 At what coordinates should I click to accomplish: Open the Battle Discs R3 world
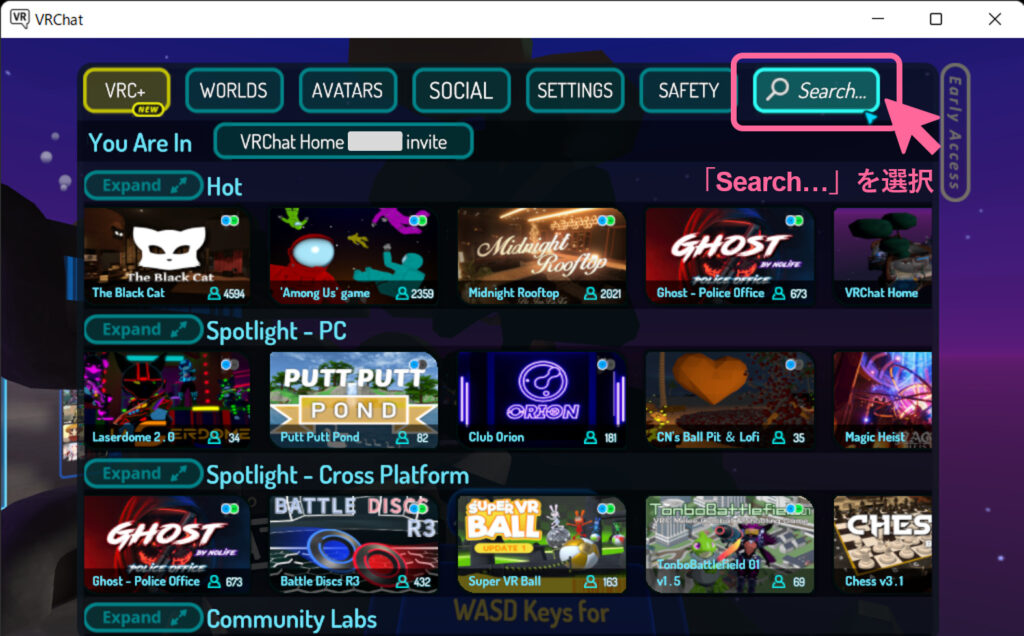point(354,545)
